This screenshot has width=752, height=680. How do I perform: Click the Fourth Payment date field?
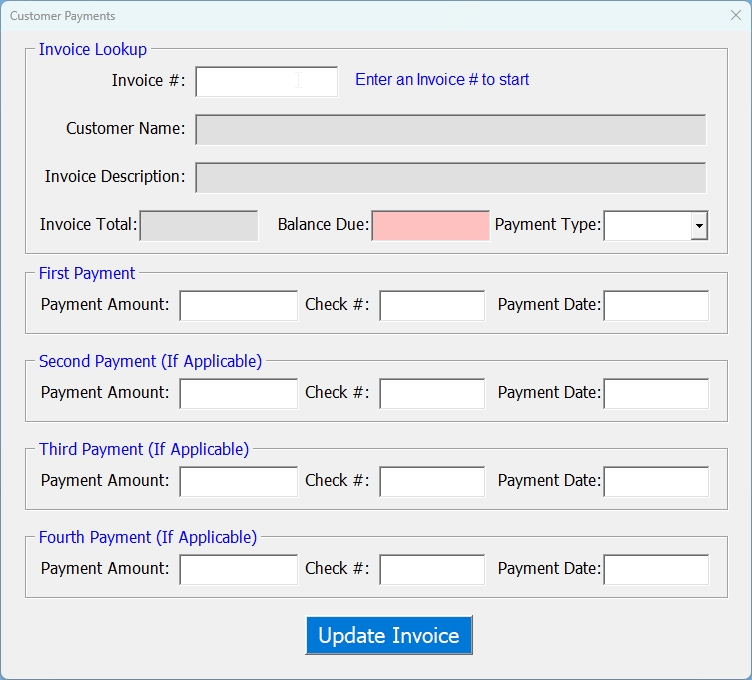[x=656, y=570]
